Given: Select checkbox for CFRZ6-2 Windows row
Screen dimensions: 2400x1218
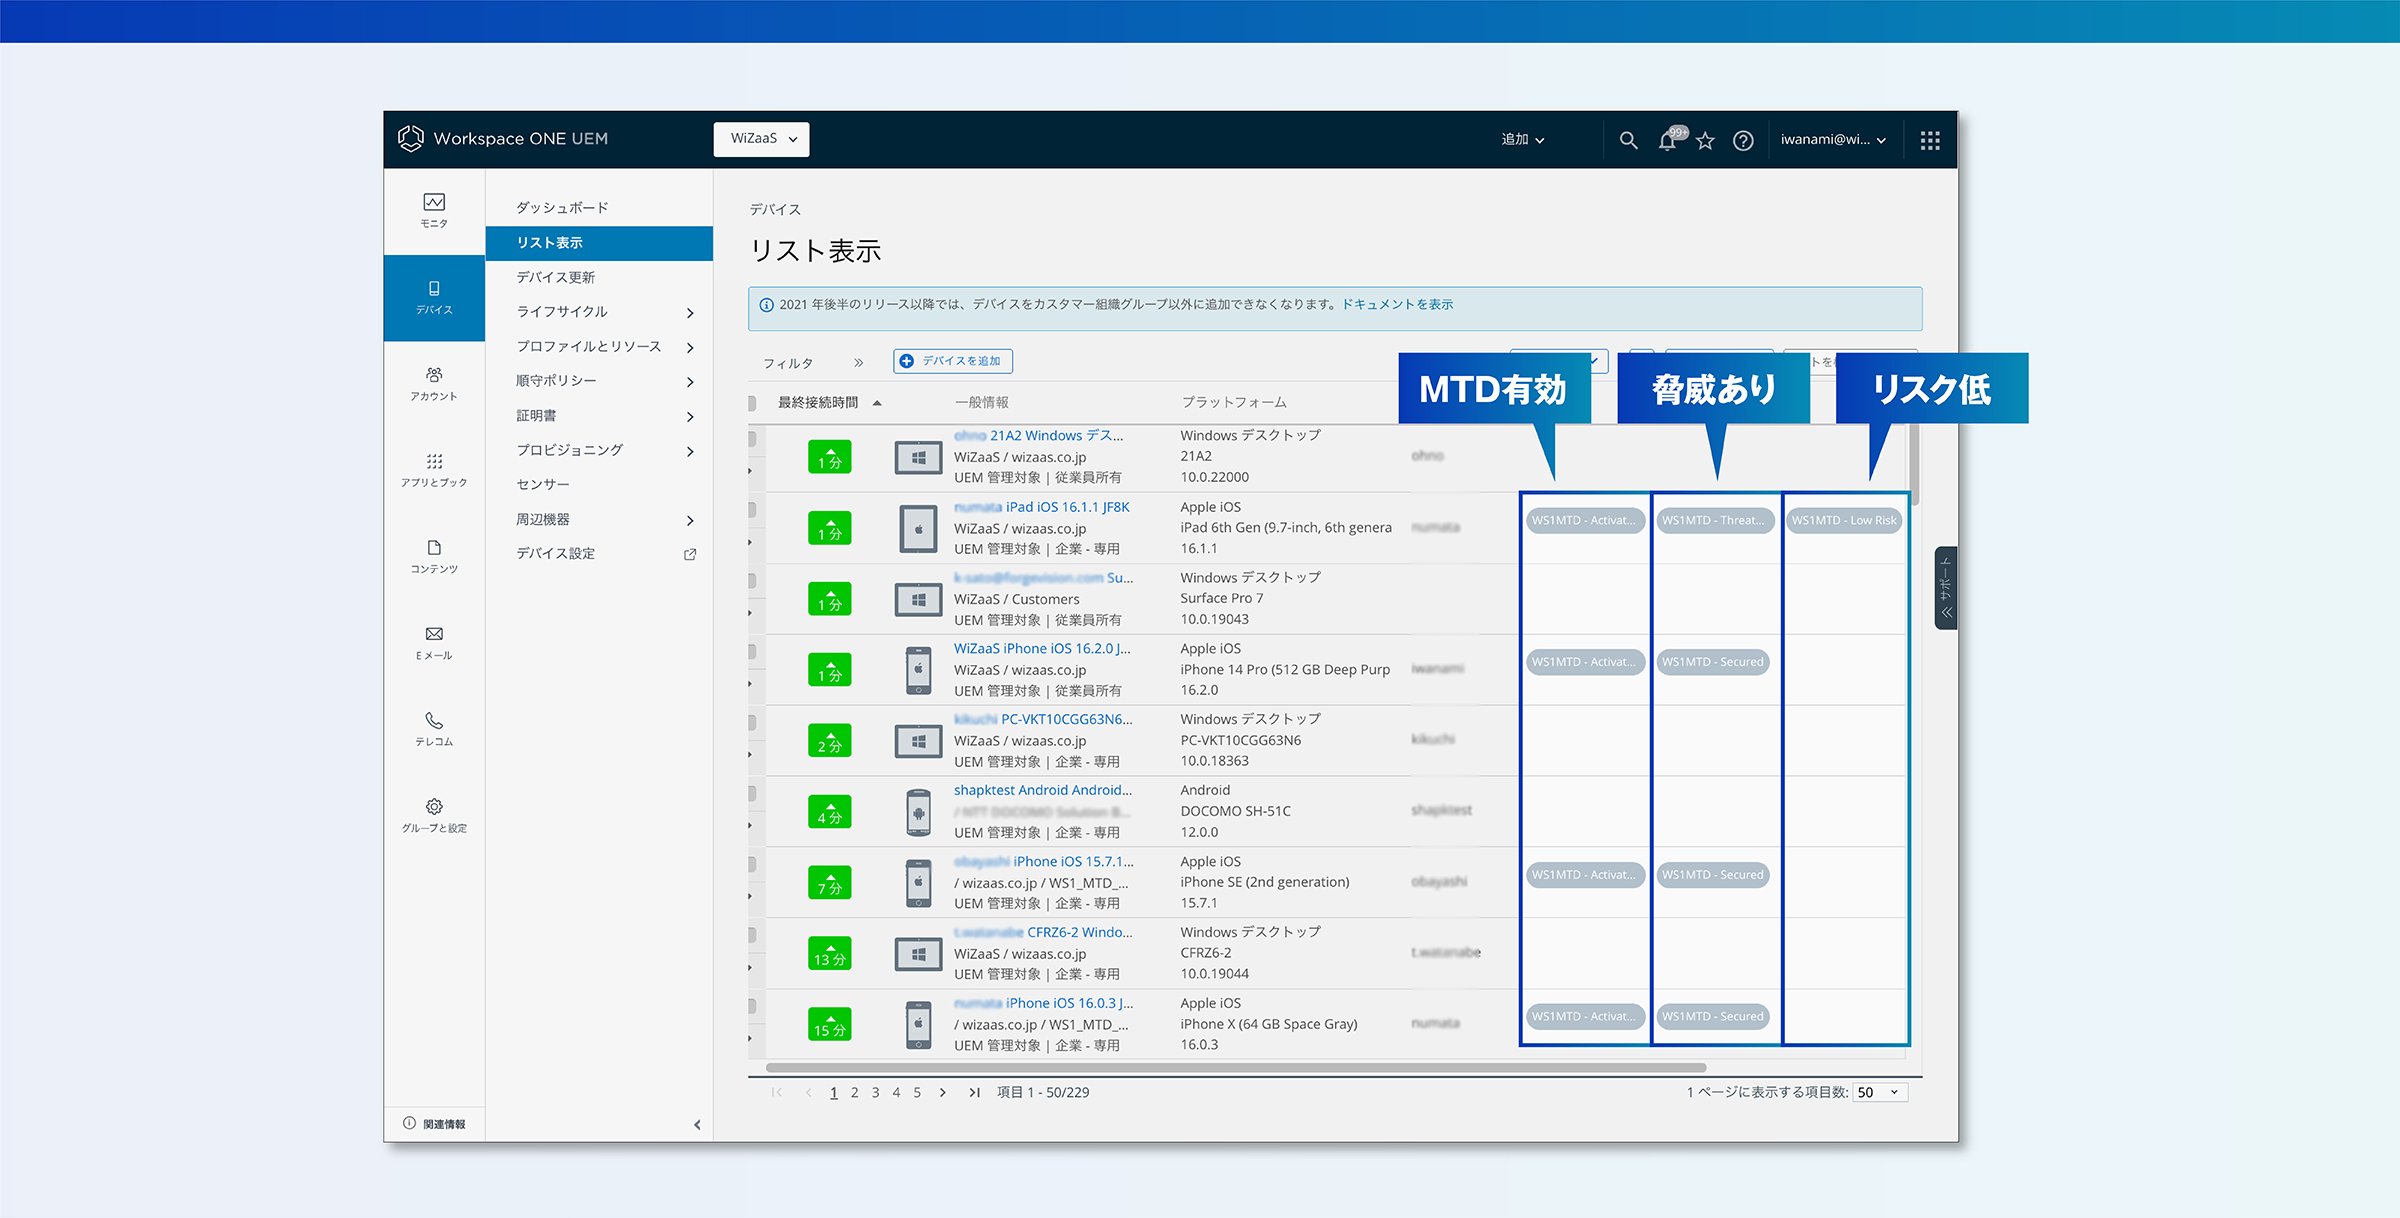Looking at the screenshot, I should coord(752,935).
